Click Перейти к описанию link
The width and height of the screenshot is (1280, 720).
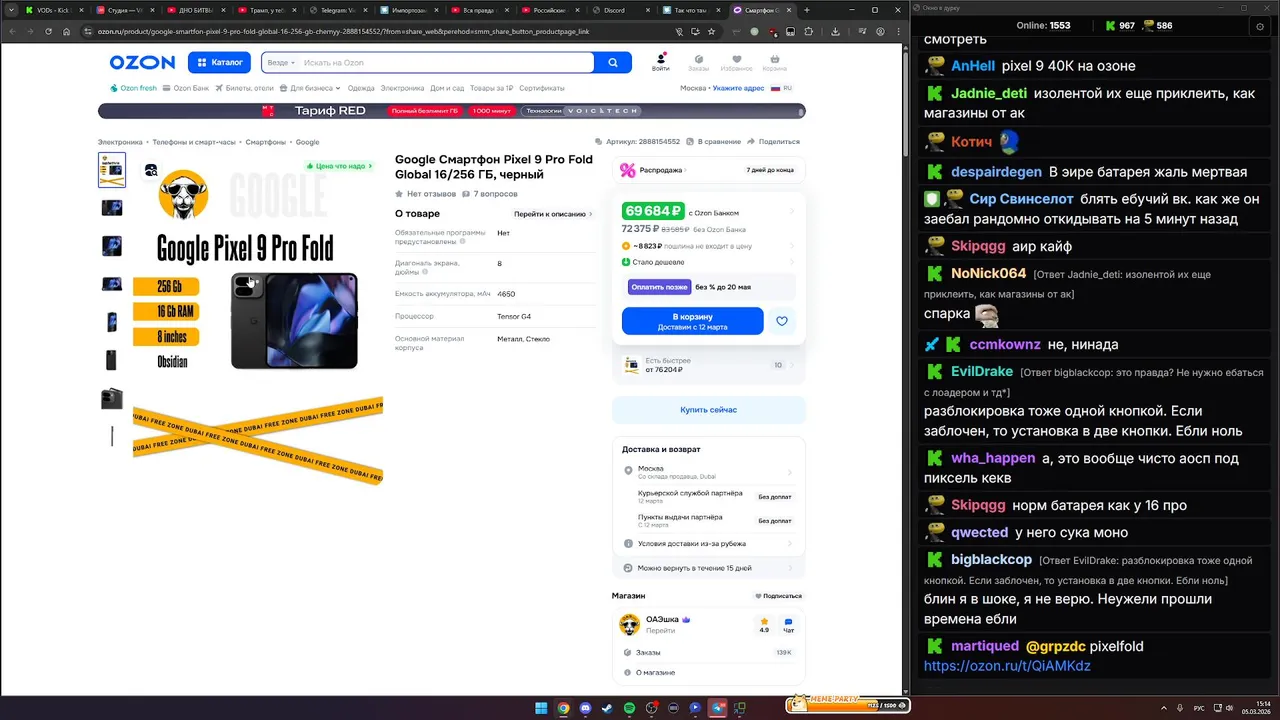click(x=553, y=214)
